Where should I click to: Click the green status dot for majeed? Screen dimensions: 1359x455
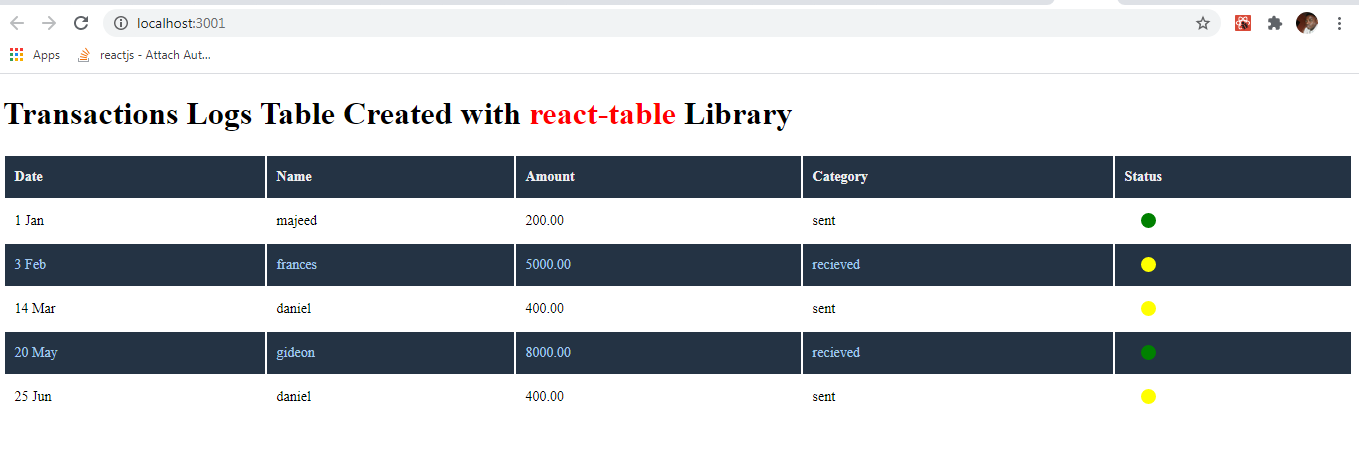[x=1148, y=221]
